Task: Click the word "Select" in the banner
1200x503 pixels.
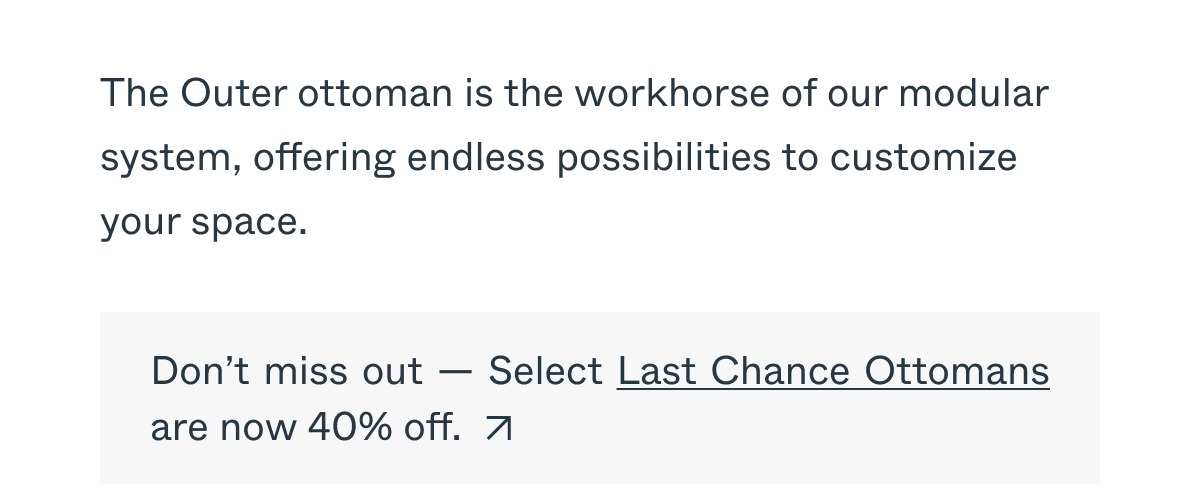Action: click(x=545, y=371)
